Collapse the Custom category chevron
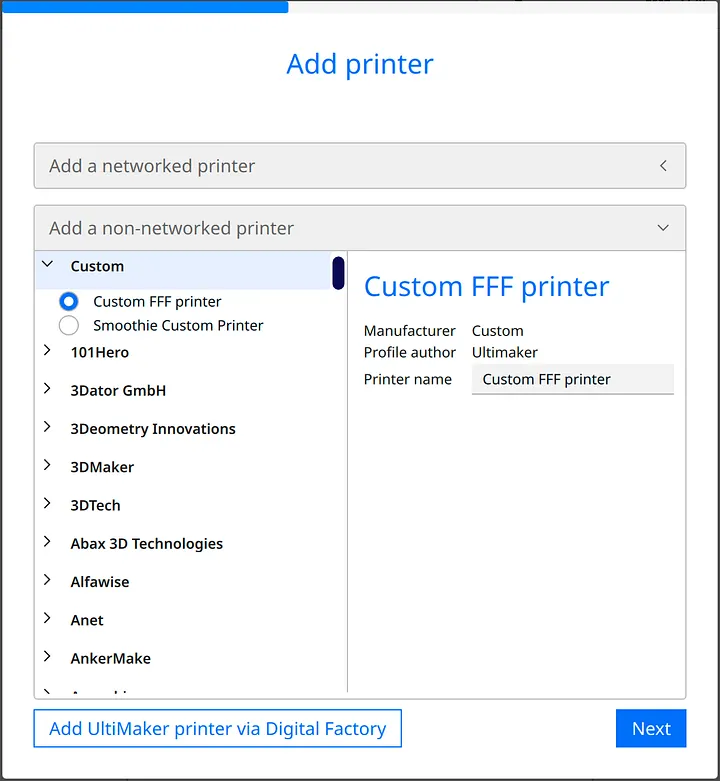Image resolution: width=720 pixels, height=781 pixels. [48, 264]
